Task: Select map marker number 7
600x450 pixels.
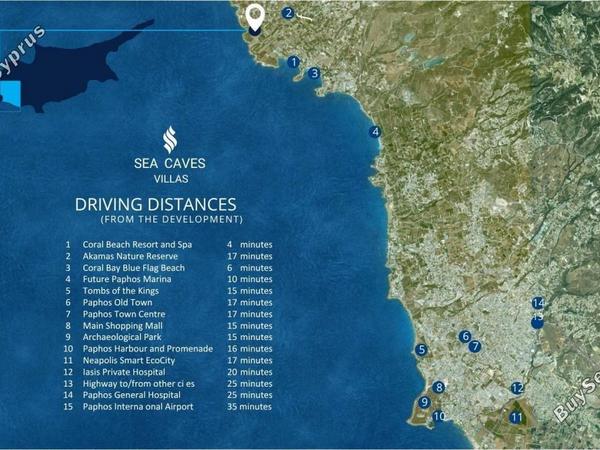Action: coord(475,347)
